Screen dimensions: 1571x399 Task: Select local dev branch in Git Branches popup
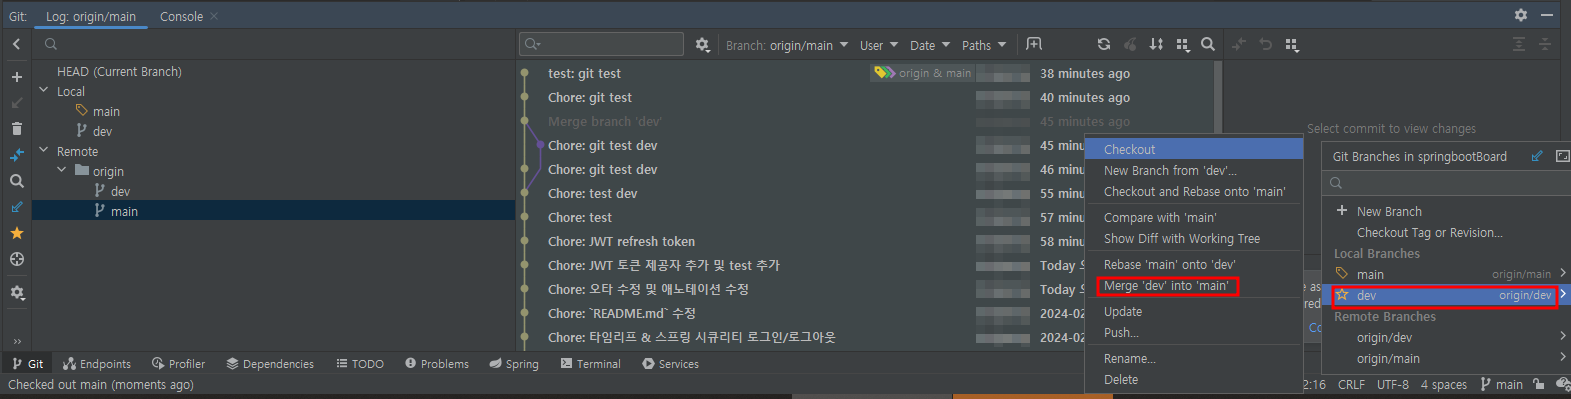click(x=1445, y=295)
